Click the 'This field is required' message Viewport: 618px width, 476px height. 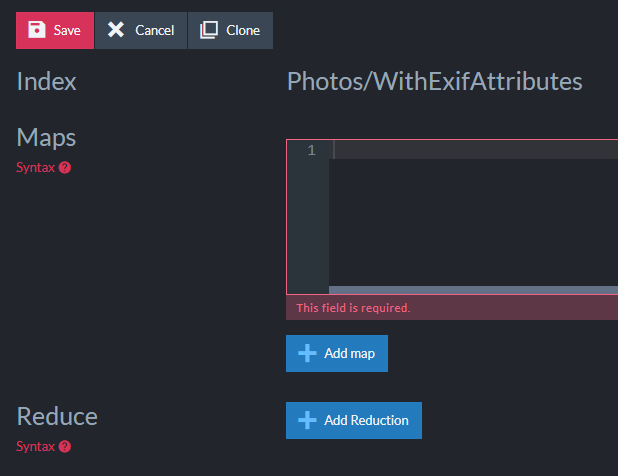(353, 308)
